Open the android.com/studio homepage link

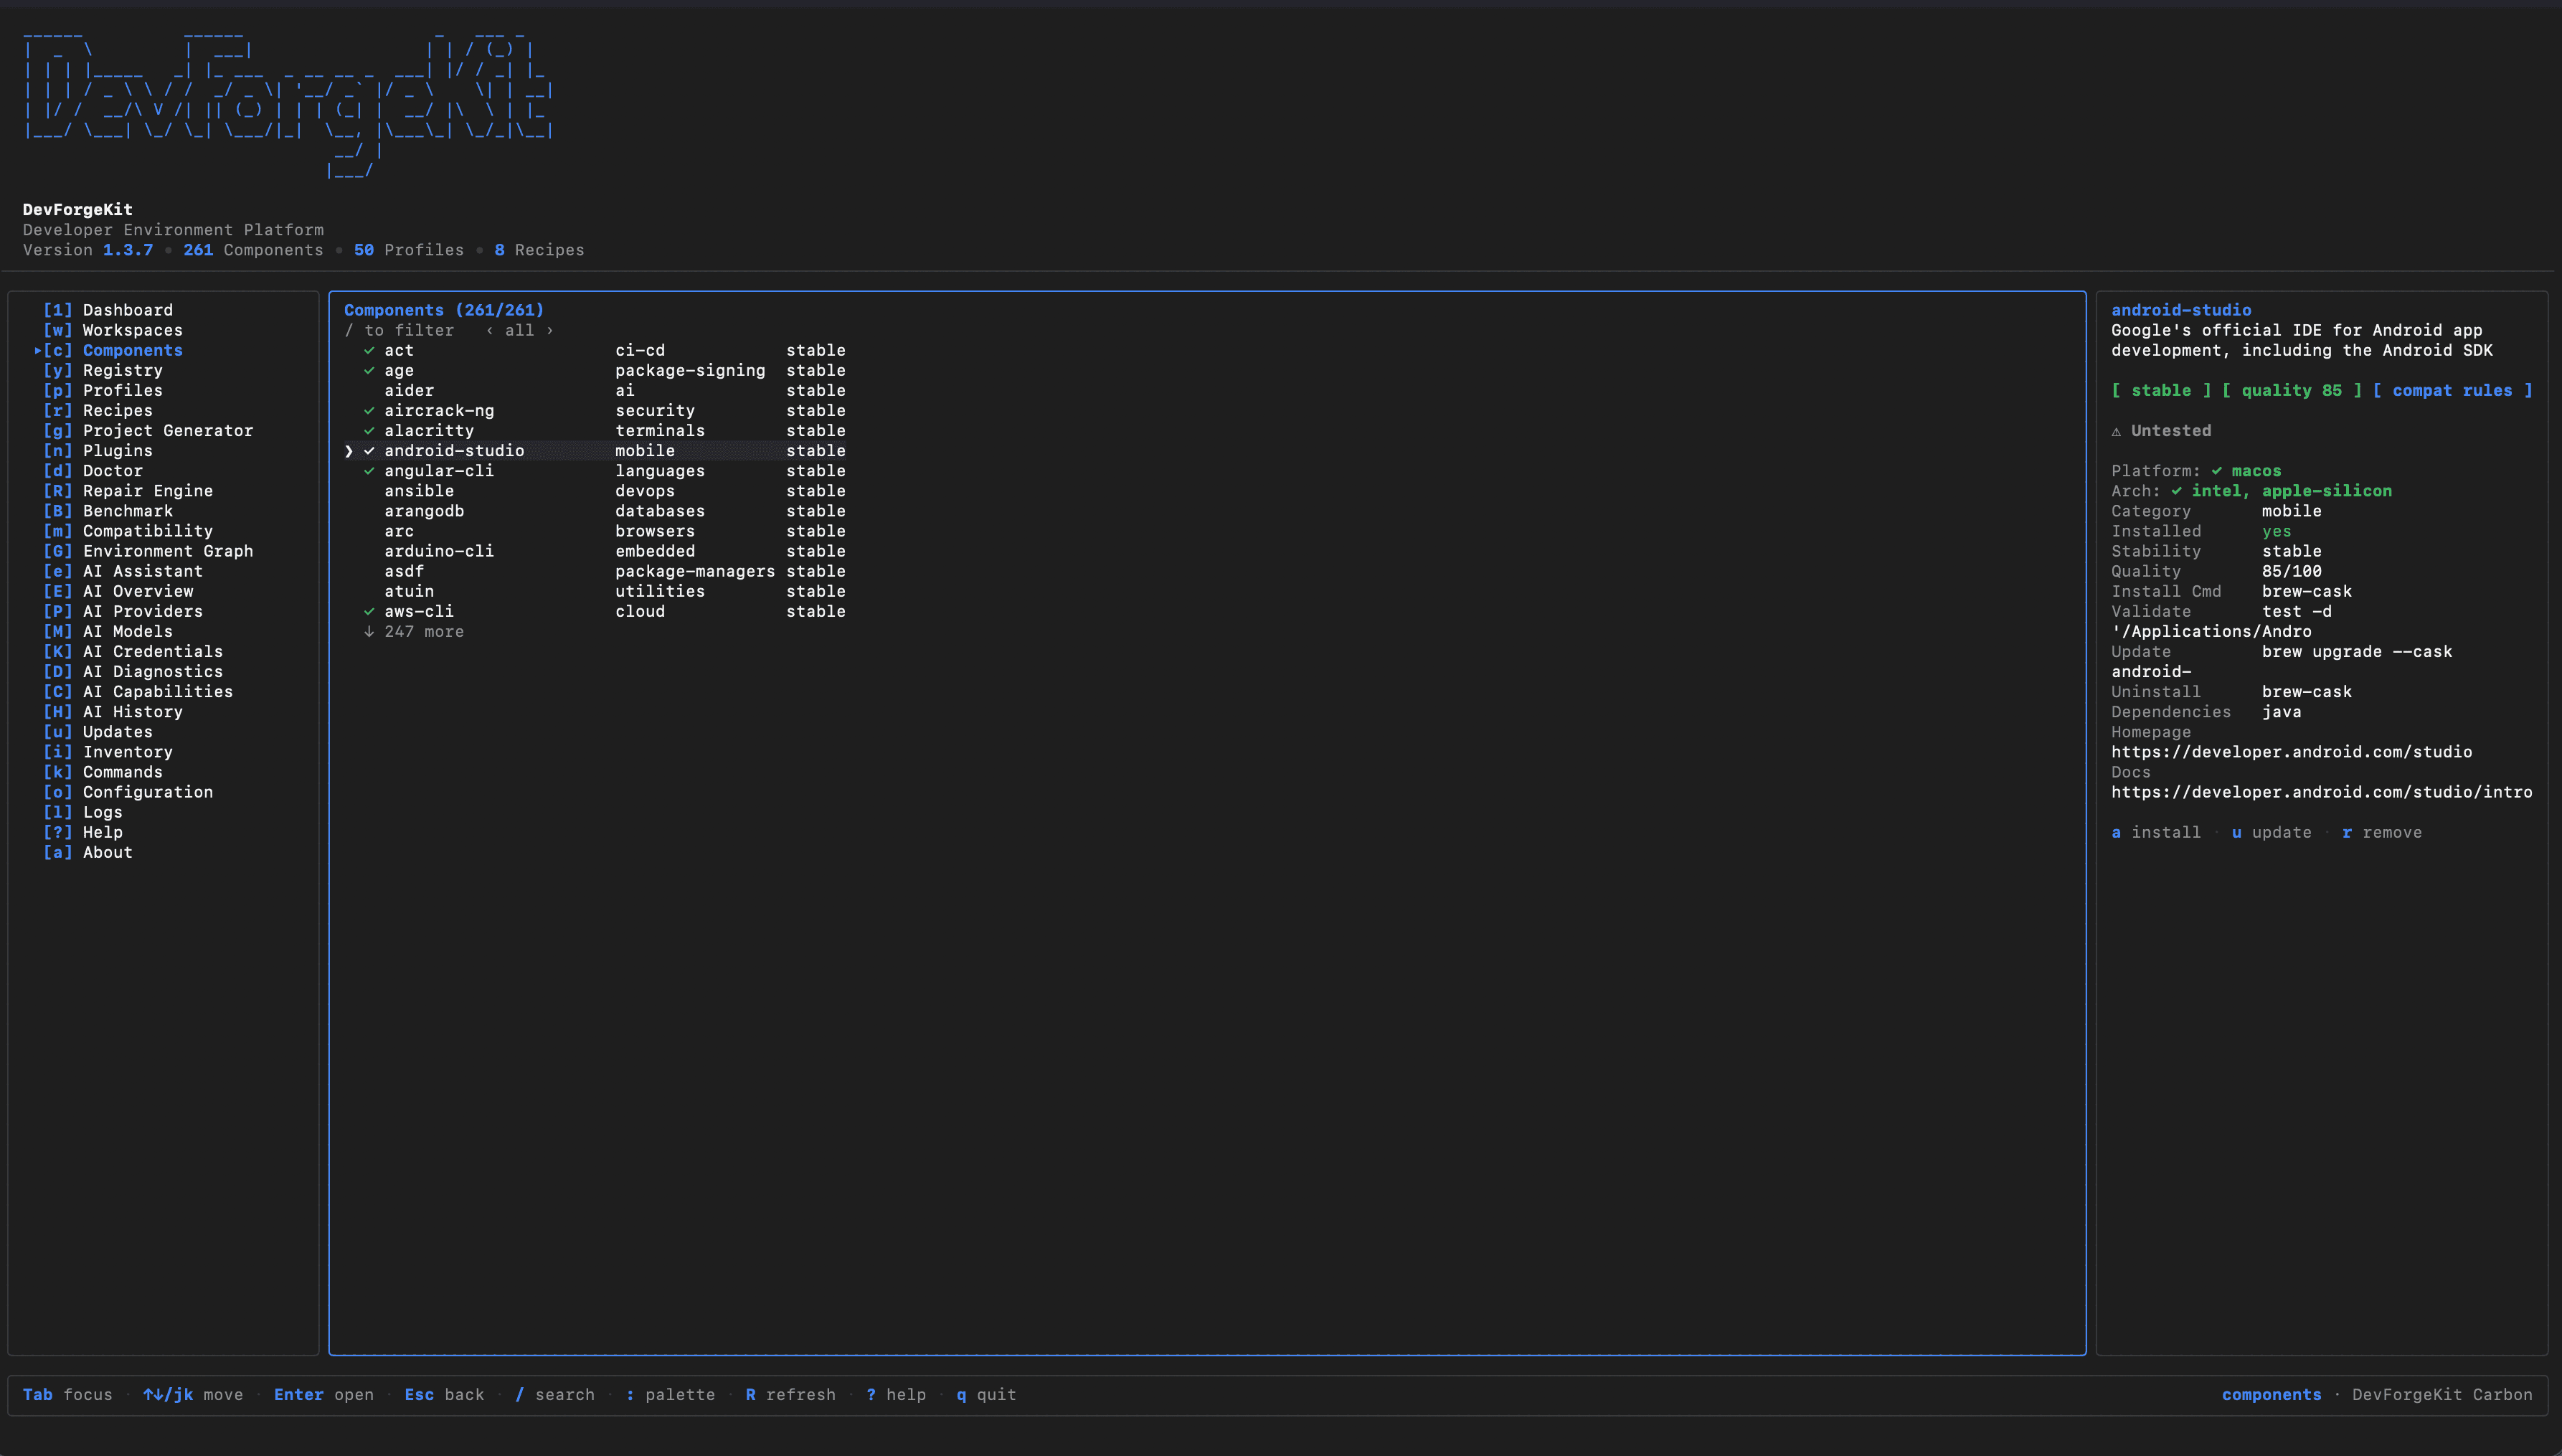coord(2292,751)
